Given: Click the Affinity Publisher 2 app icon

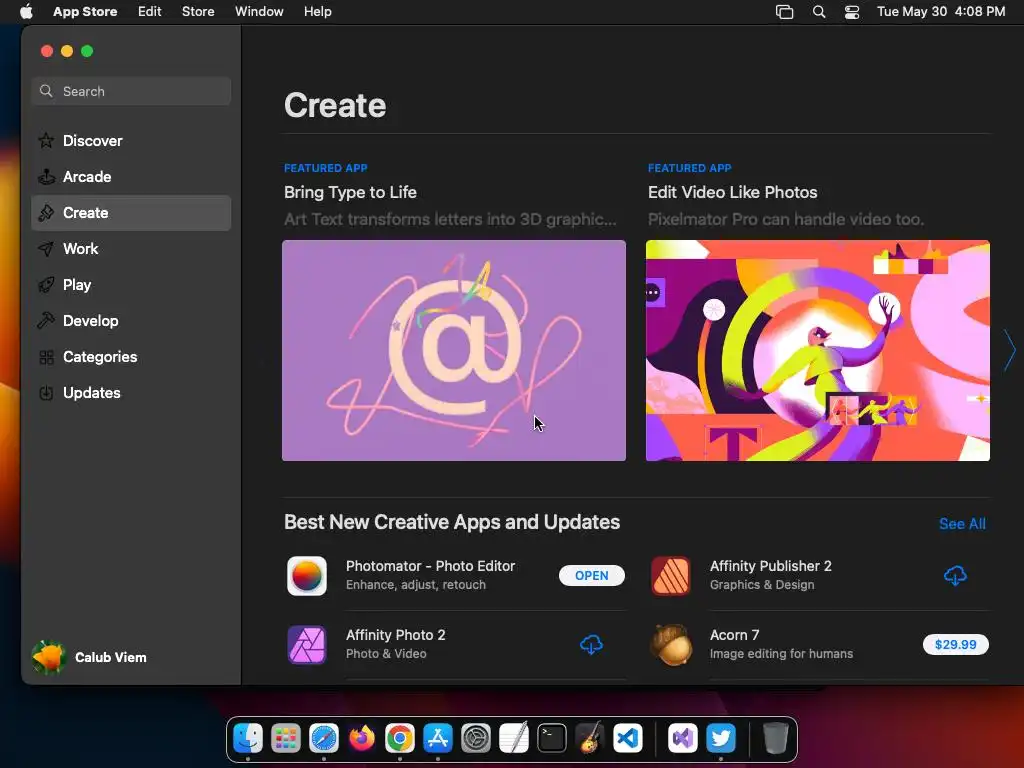Looking at the screenshot, I should click(x=671, y=575).
